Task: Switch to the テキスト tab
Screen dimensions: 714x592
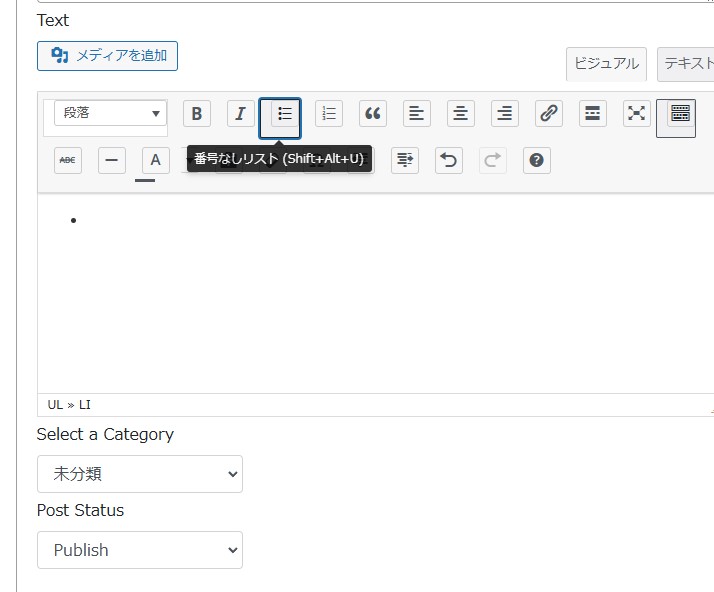Action: click(686, 64)
